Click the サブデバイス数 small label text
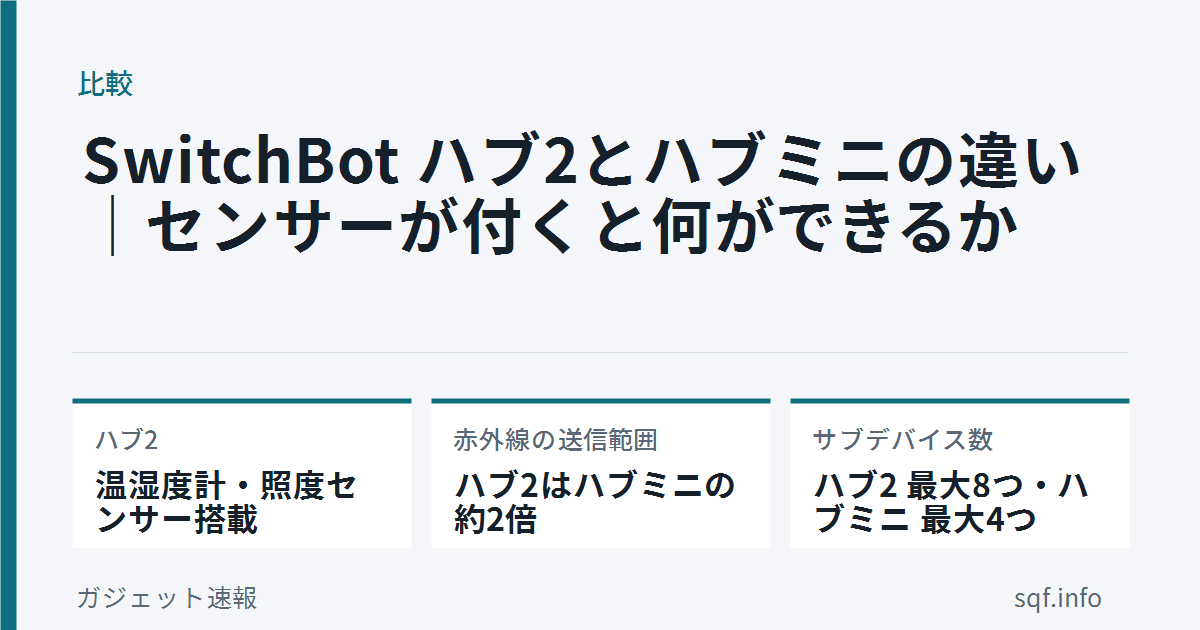Viewport: 1200px width, 630px height. (903, 439)
